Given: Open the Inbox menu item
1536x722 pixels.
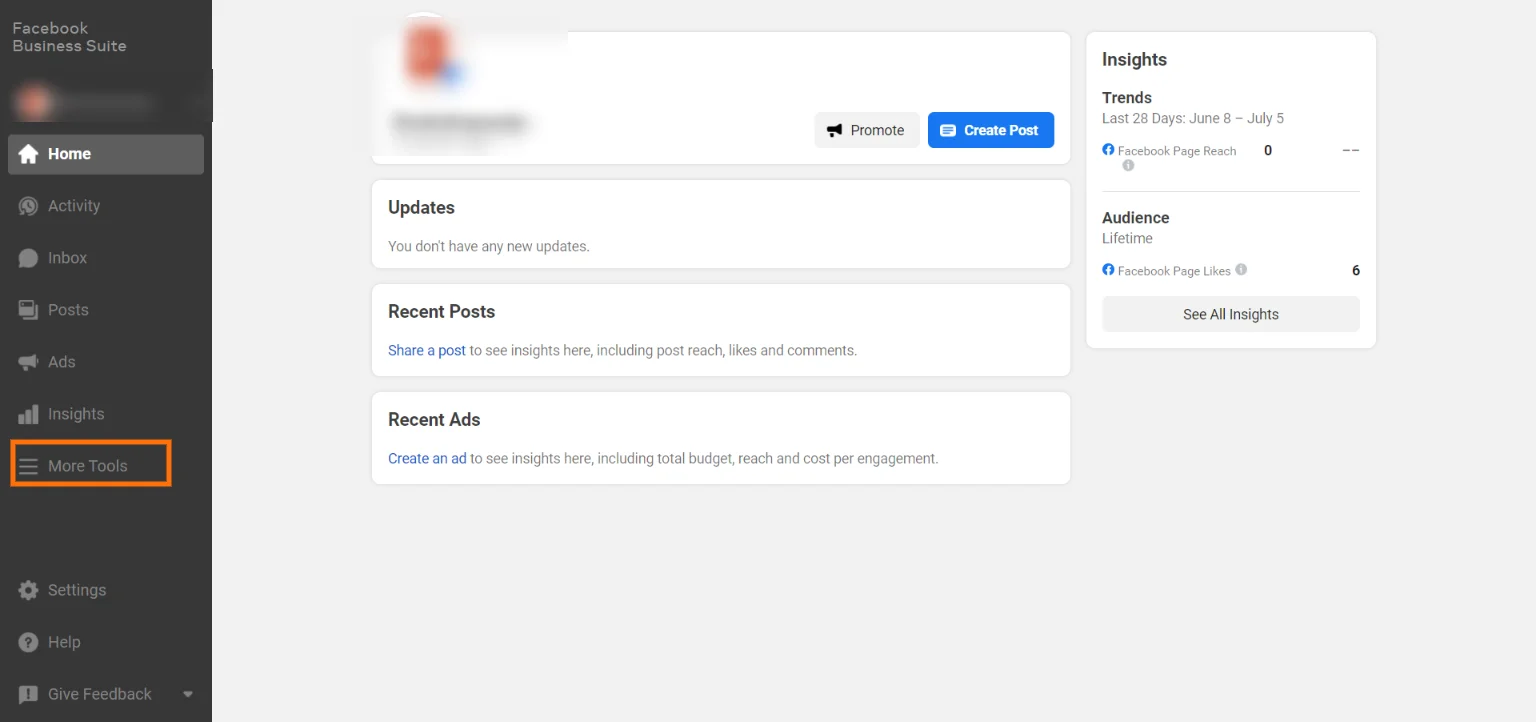Looking at the screenshot, I should (106, 258).
